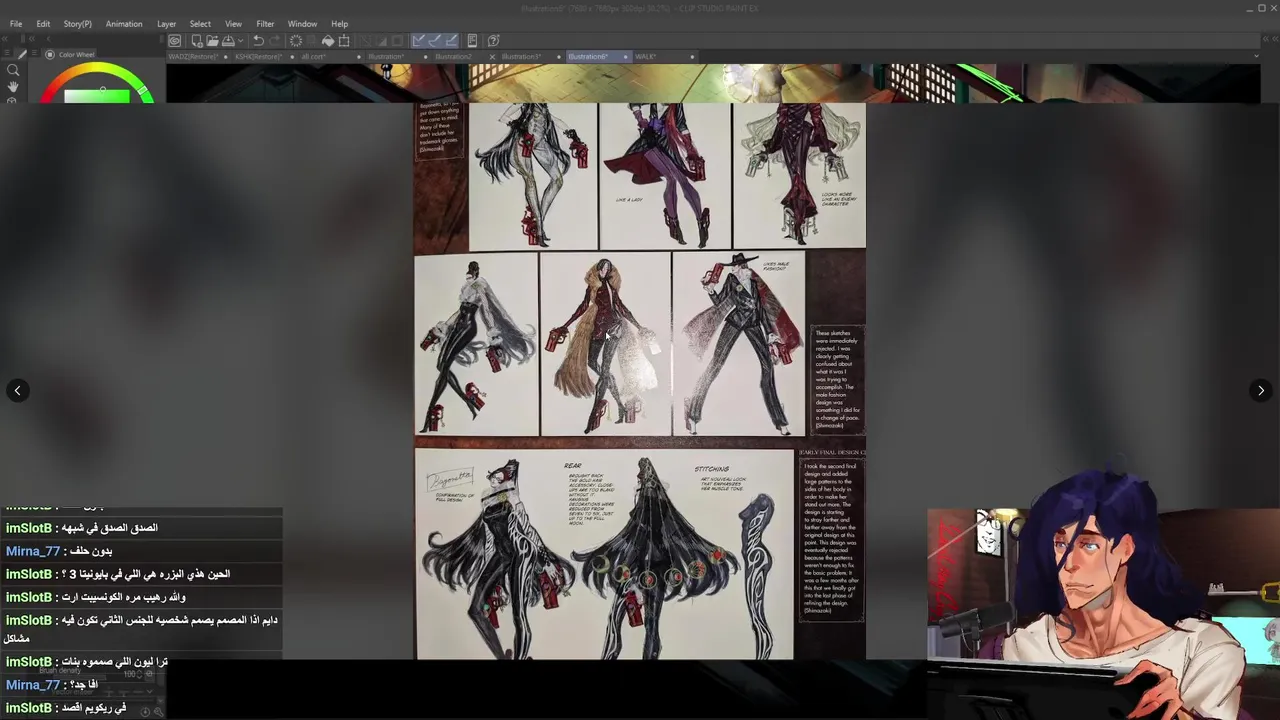Click the 'These sketches were immediately rejected' note

(837, 379)
